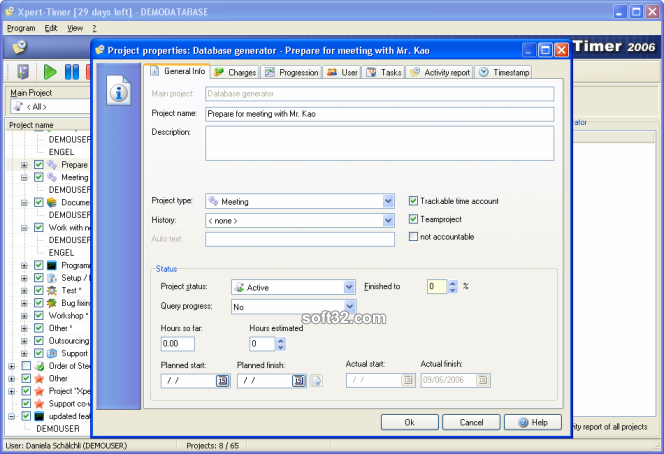Collapse the updated features tree node

(x=12, y=416)
